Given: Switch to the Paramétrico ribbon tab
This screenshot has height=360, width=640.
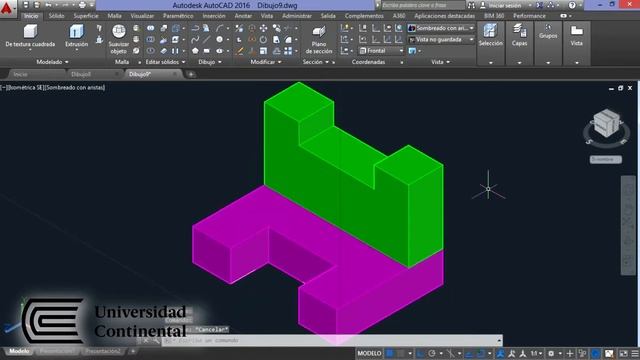Looking at the screenshot, I should tap(178, 16).
